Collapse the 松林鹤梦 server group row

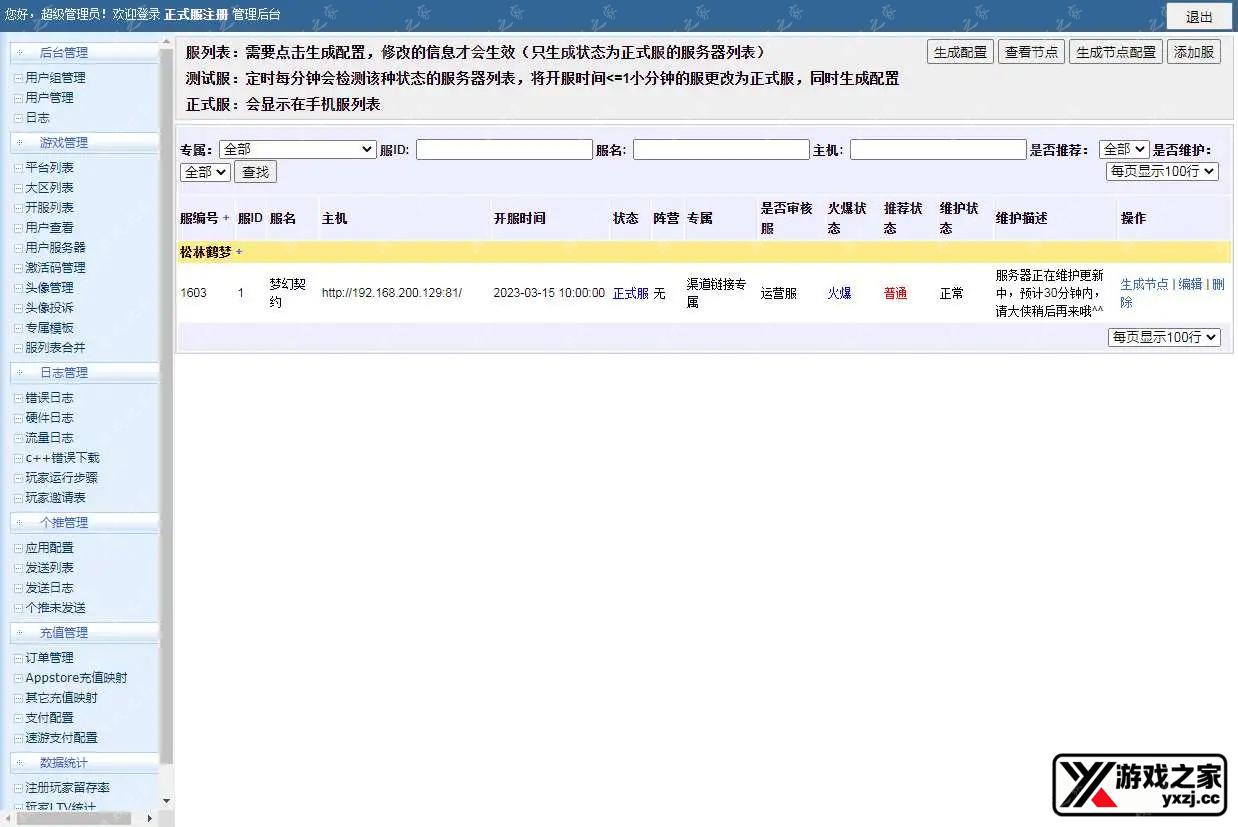click(x=237, y=253)
